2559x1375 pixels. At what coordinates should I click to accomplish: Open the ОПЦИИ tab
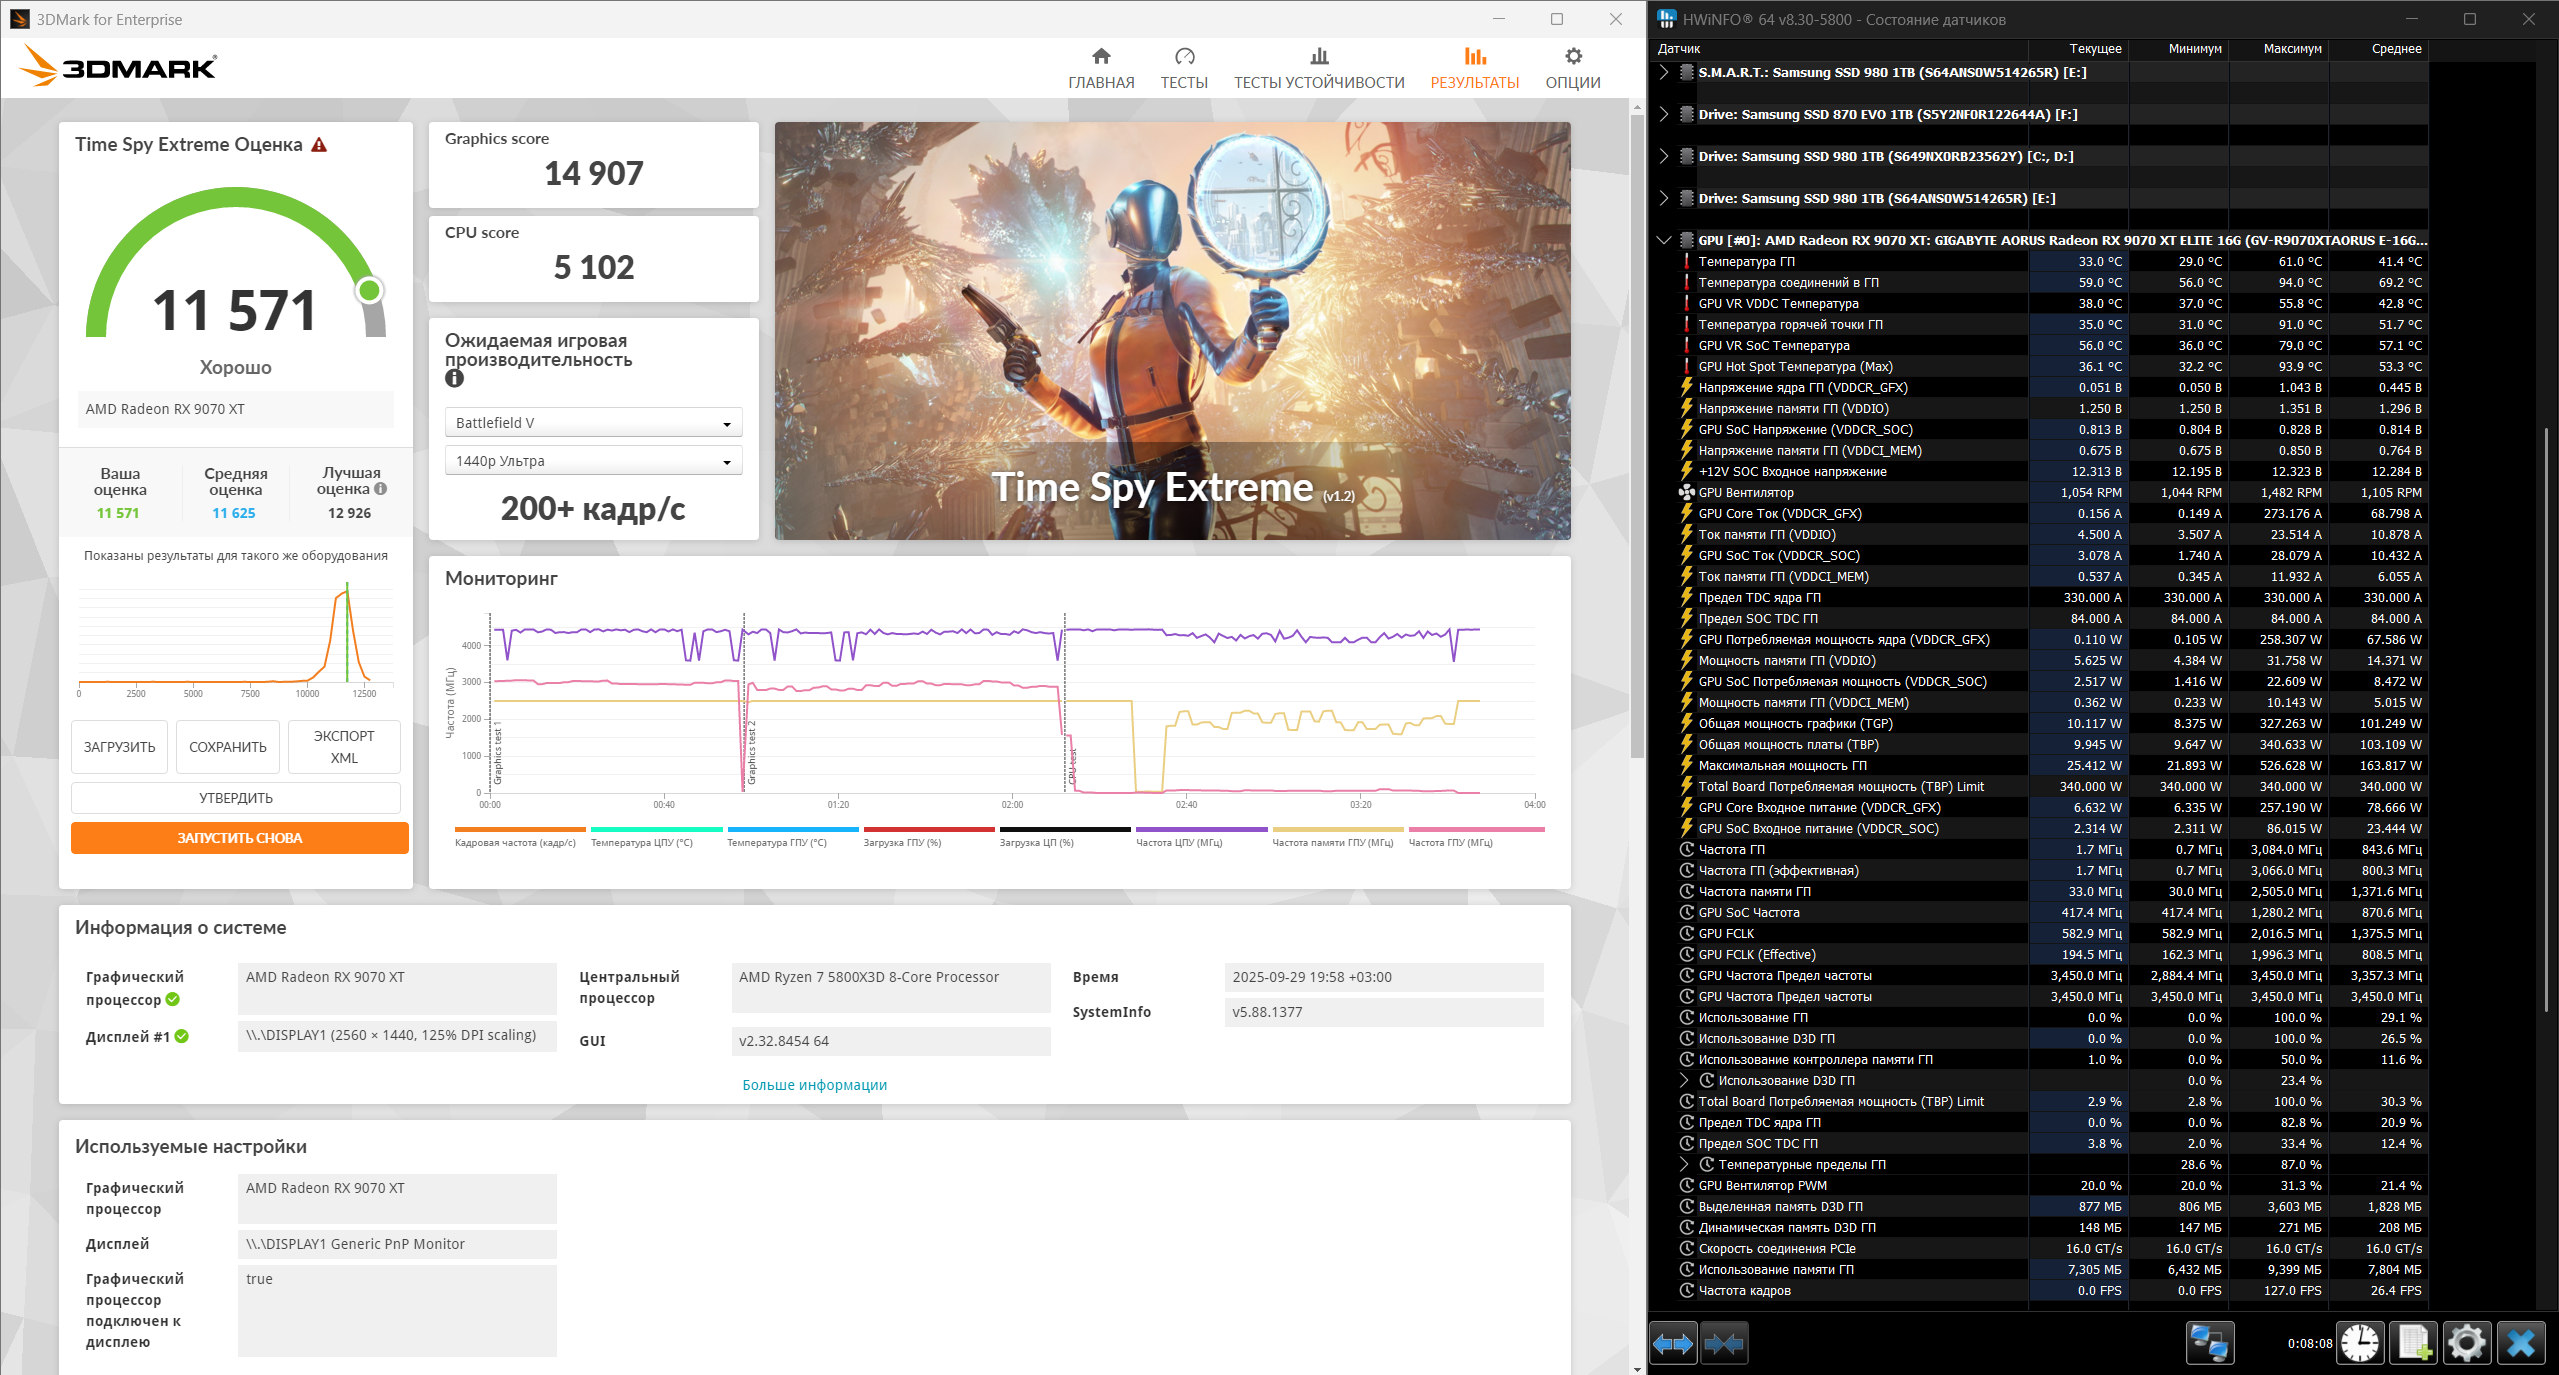pos(1572,68)
